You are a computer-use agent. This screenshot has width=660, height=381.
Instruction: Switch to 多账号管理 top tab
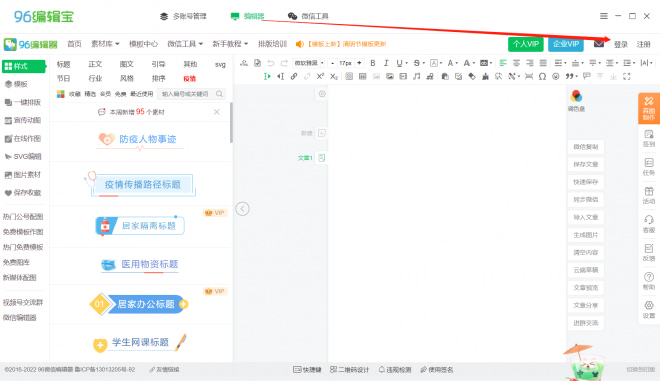(x=183, y=16)
